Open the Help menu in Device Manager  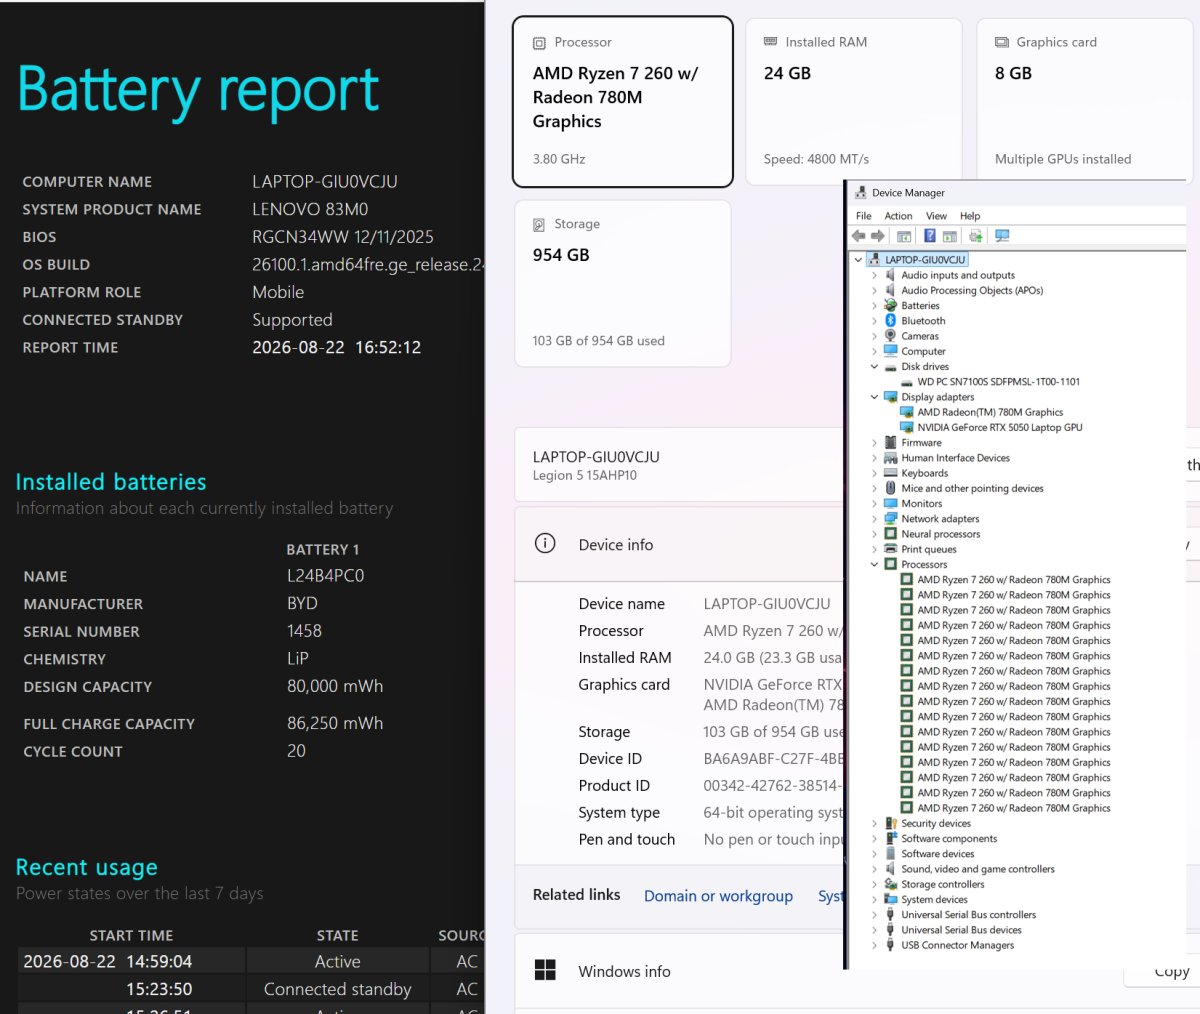970,216
